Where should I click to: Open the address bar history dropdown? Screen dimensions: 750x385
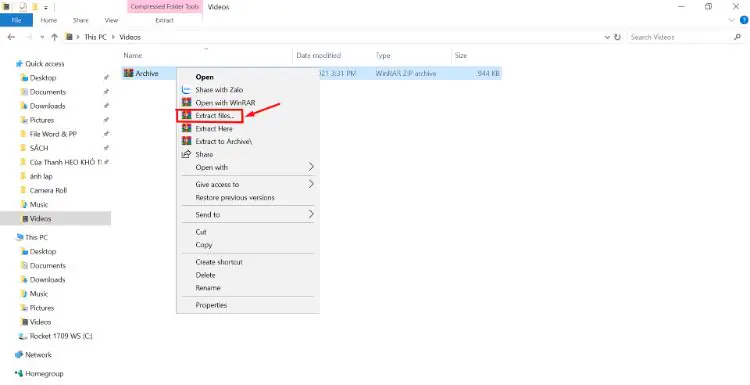click(x=607, y=37)
